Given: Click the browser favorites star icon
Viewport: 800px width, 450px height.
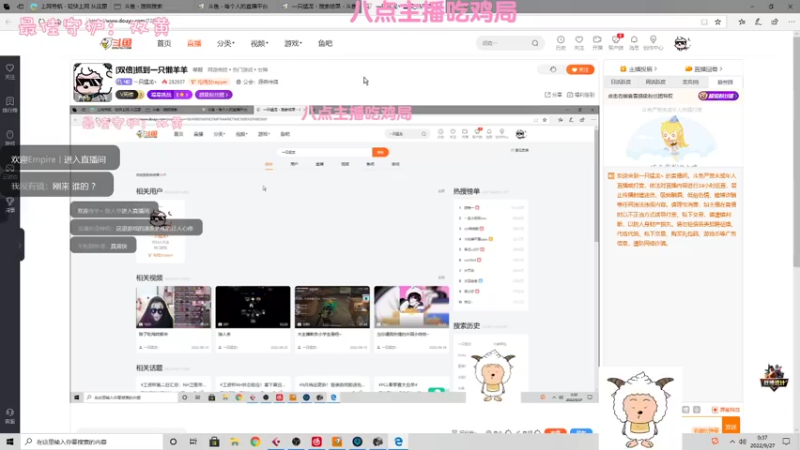Looking at the screenshot, I should click(718, 22).
